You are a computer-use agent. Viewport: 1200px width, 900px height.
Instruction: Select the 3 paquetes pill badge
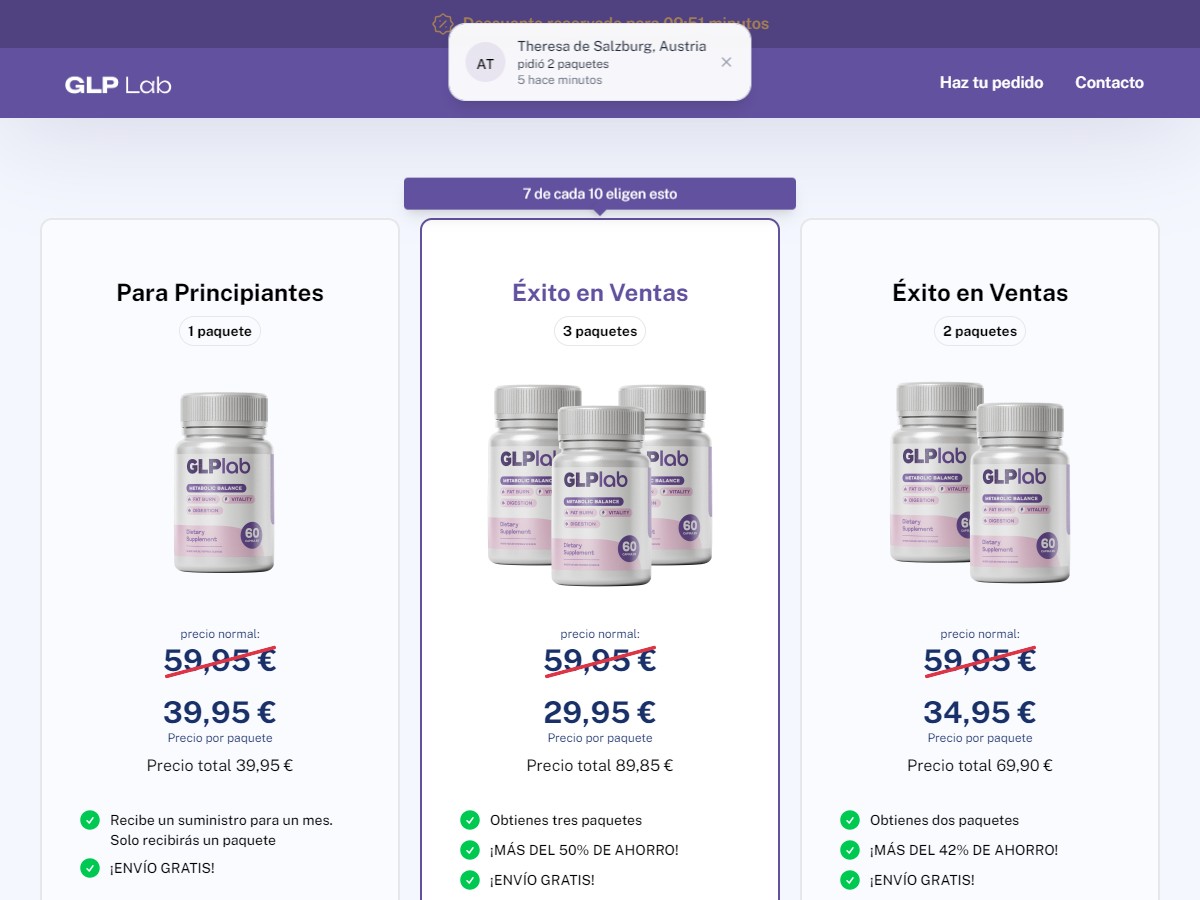(x=600, y=331)
